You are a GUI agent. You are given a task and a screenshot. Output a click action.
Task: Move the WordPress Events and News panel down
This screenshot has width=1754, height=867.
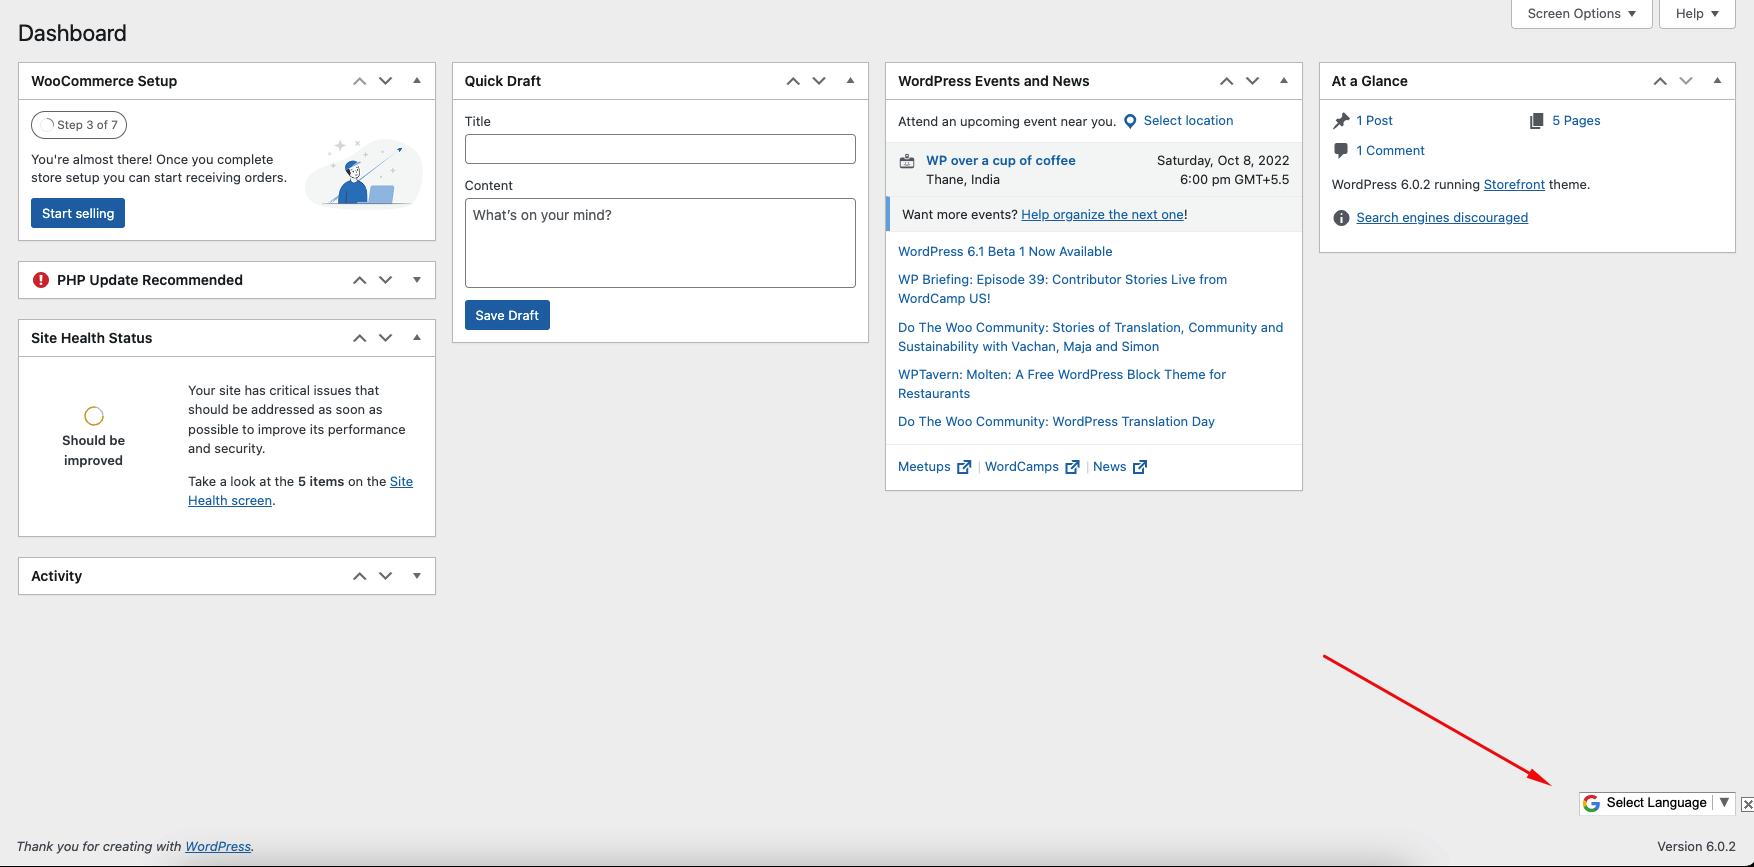(x=1252, y=81)
